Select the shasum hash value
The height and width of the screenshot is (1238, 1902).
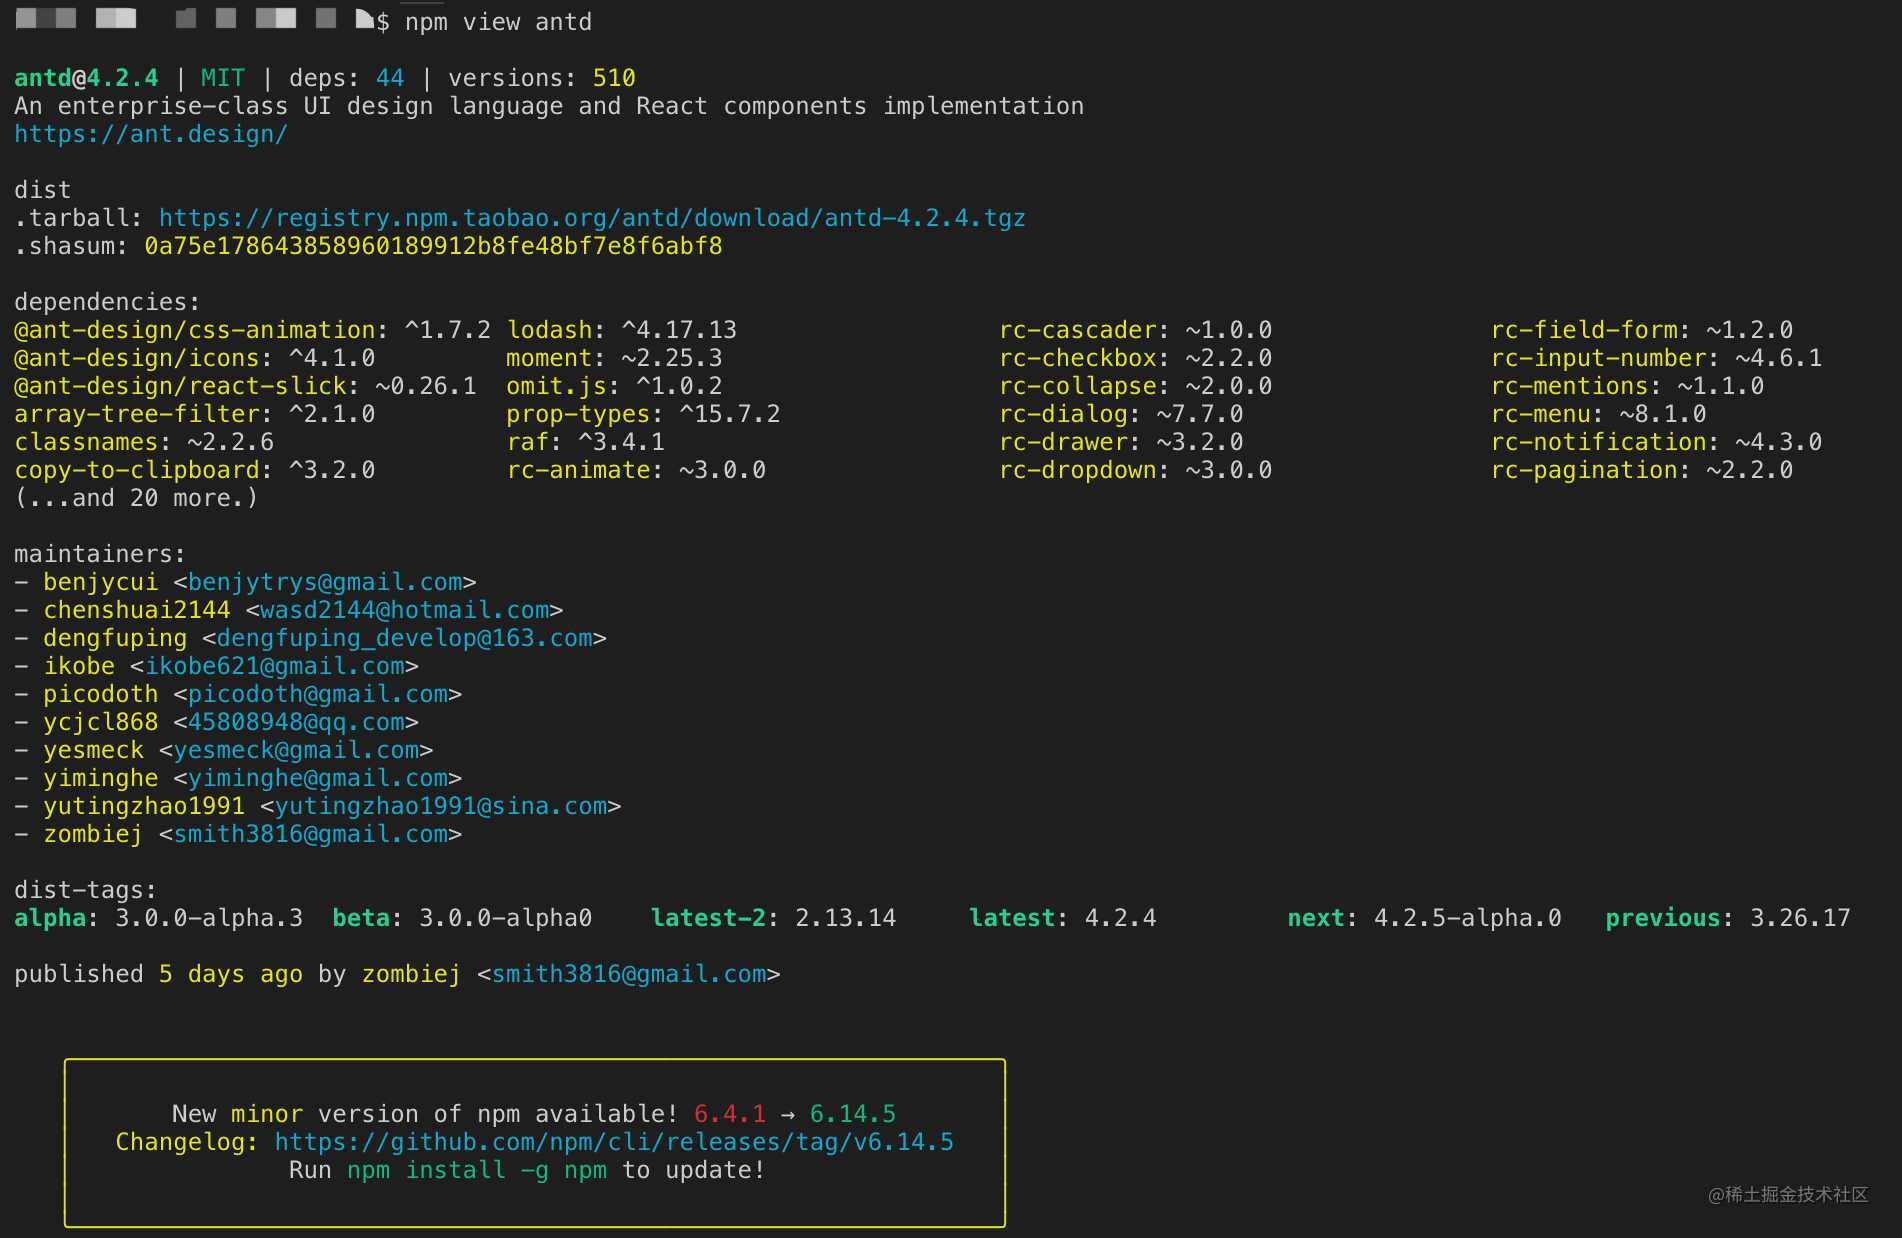(x=433, y=246)
